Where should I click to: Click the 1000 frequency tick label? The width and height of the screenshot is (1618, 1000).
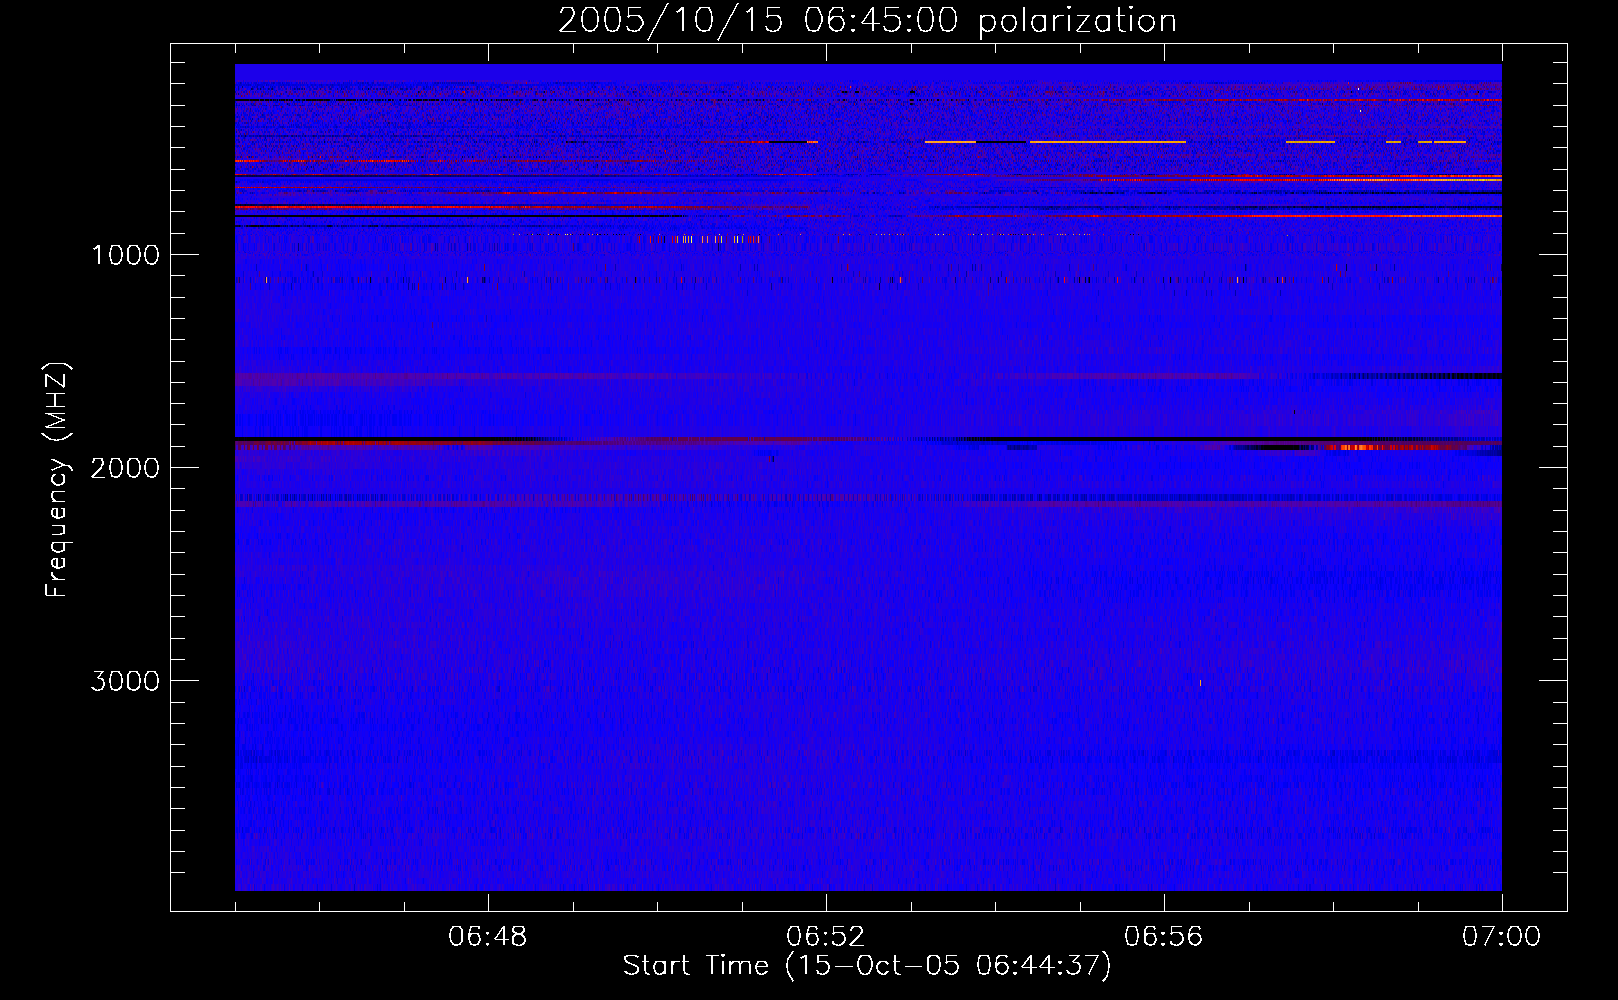[x=125, y=255]
